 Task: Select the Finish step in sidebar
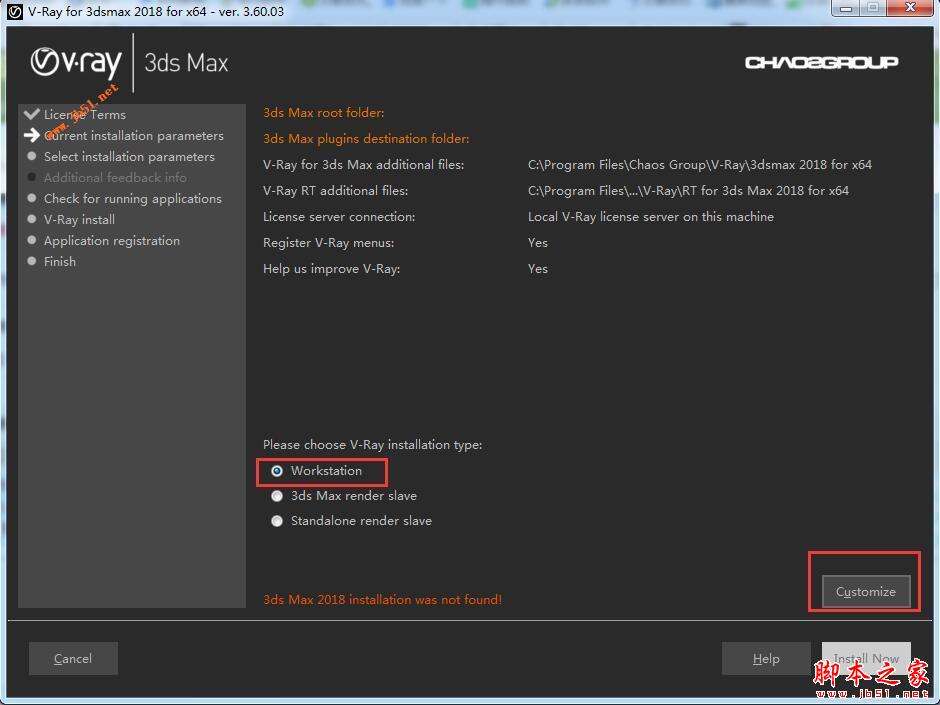tap(60, 261)
